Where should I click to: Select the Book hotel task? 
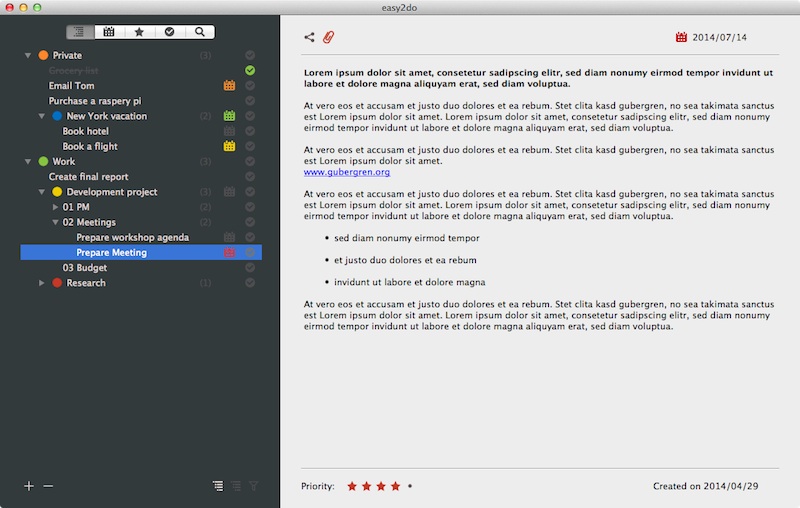pyautogui.click(x=85, y=131)
